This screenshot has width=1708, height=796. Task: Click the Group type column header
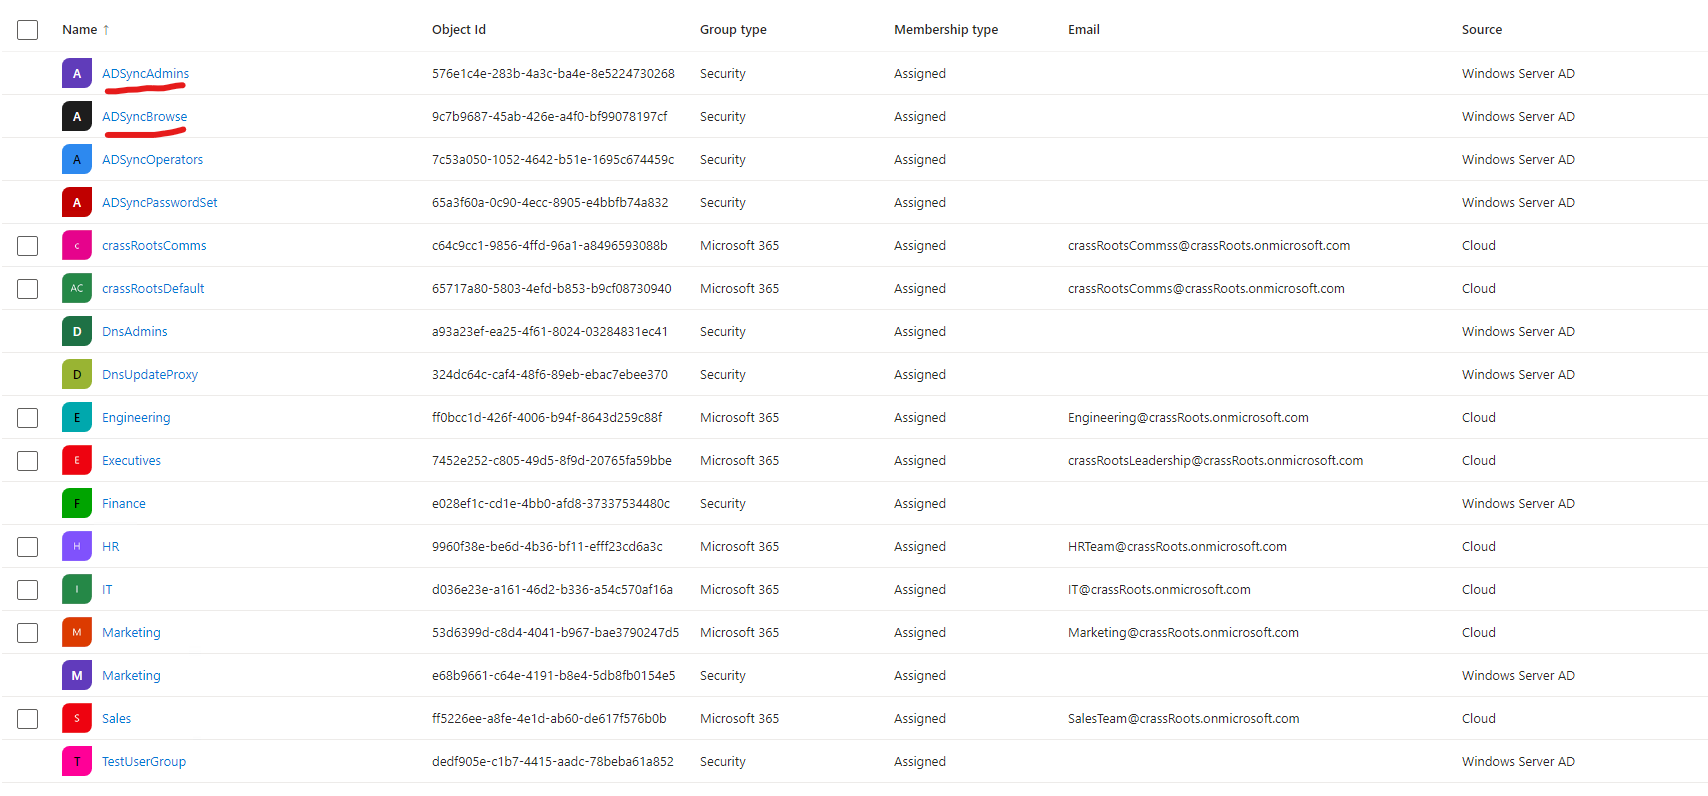[x=733, y=30]
